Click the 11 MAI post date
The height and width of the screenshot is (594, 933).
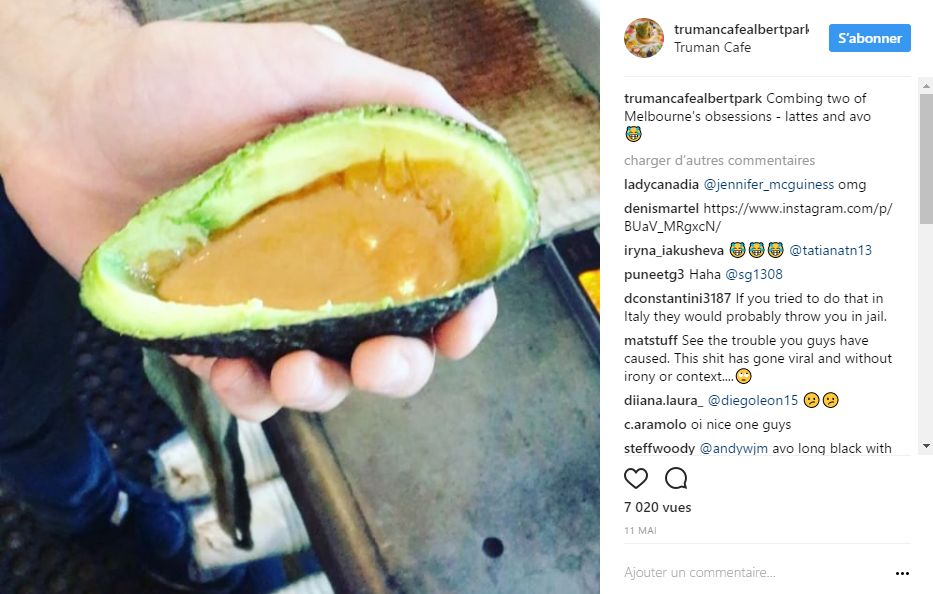pyautogui.click(x=640, y=530)
